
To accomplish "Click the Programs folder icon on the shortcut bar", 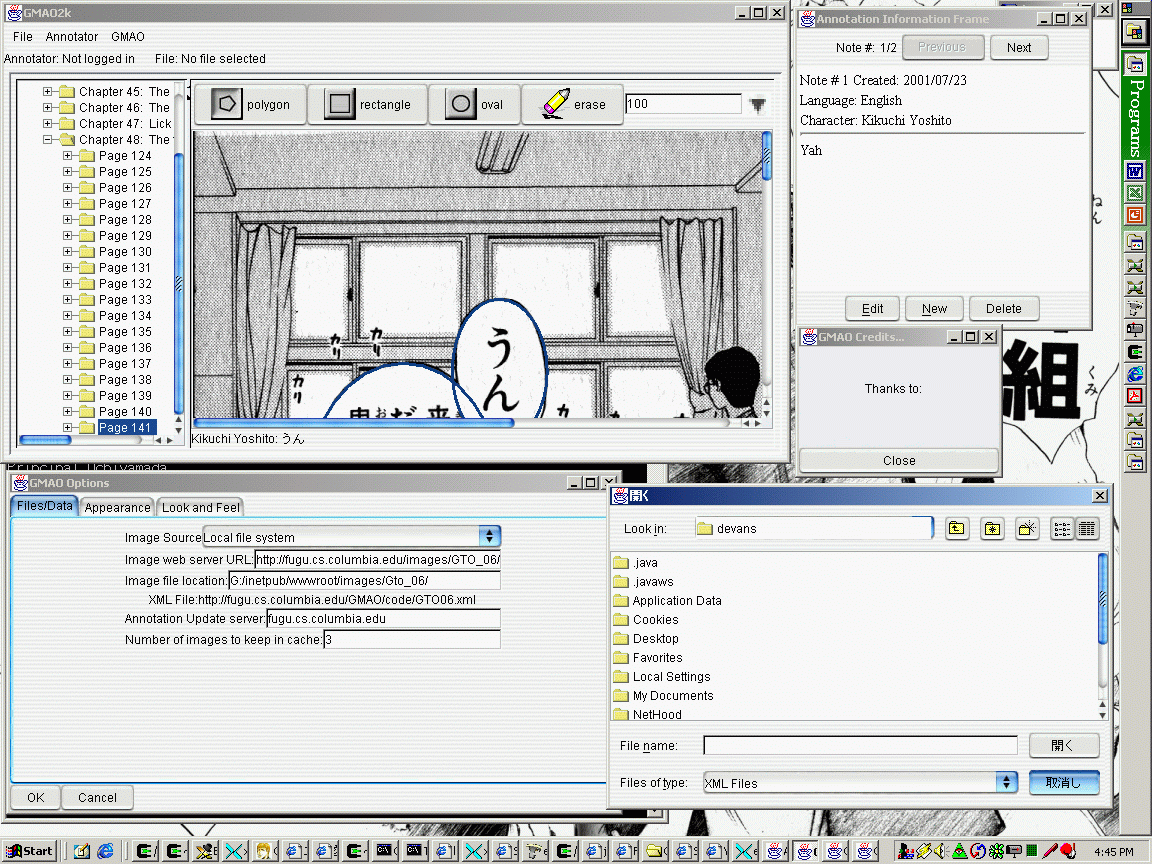I will (1135, 65).
